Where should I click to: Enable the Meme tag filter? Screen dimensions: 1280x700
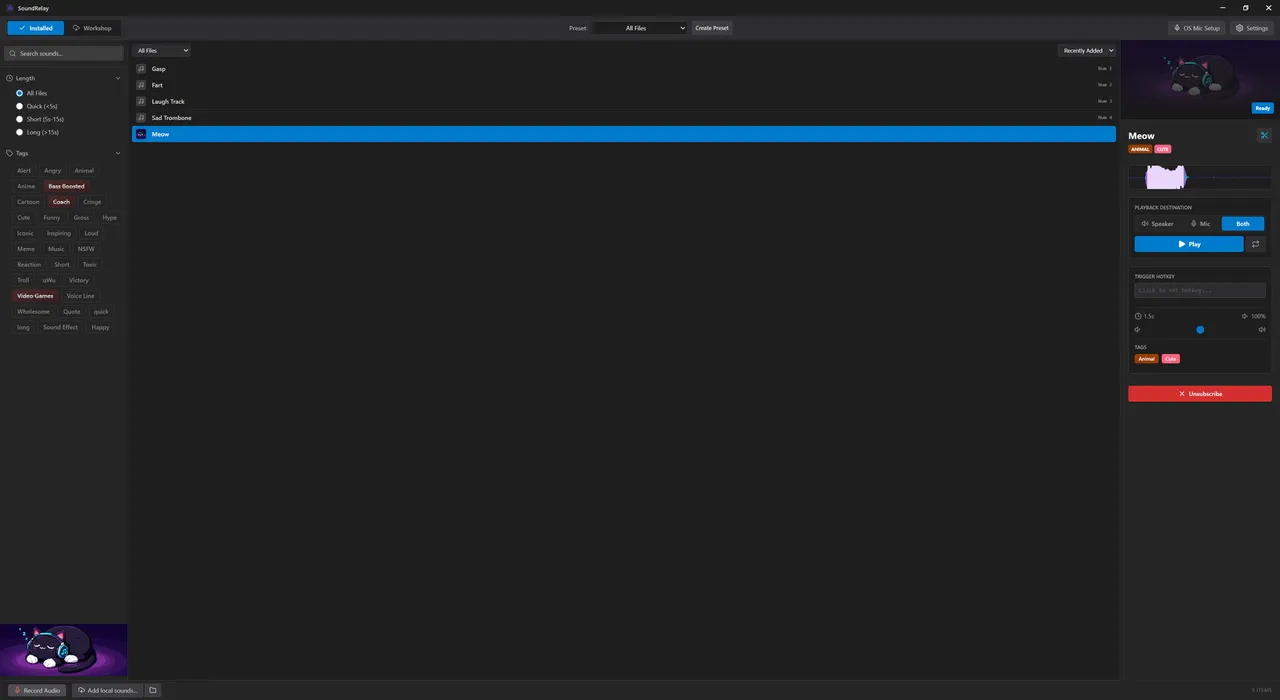(26, 249)
